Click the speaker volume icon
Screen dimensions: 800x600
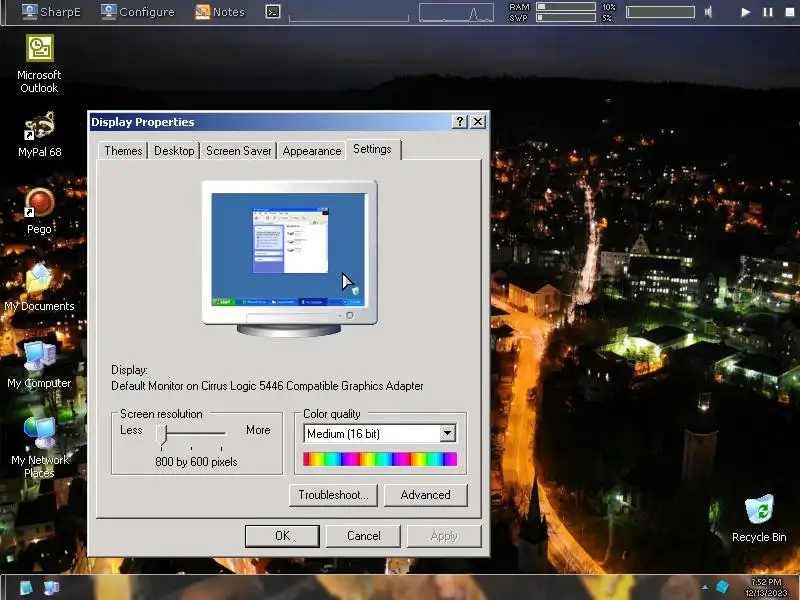pyautogui.click(x=709, y=12)
